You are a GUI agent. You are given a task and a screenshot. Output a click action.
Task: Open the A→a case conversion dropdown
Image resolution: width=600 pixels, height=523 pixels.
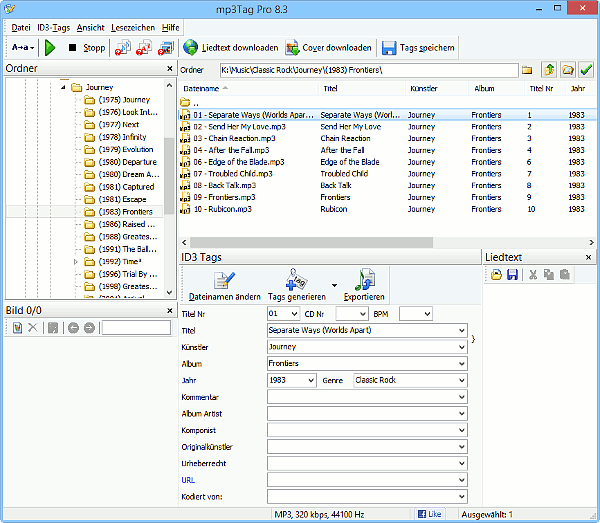point(23,48)
